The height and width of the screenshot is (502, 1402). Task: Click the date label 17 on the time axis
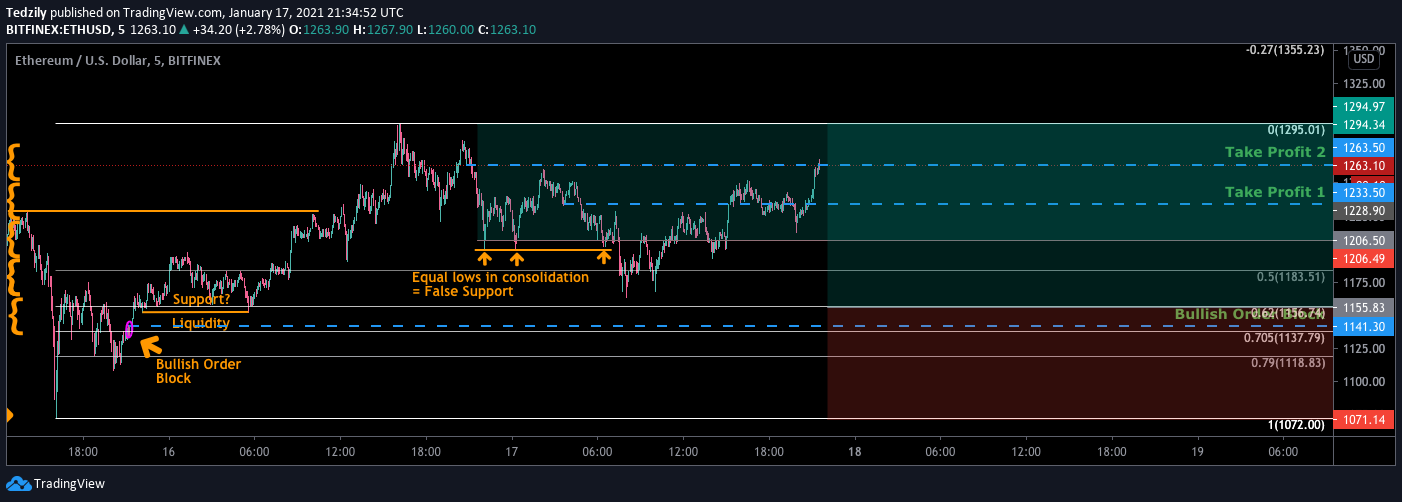pos(511,452)
